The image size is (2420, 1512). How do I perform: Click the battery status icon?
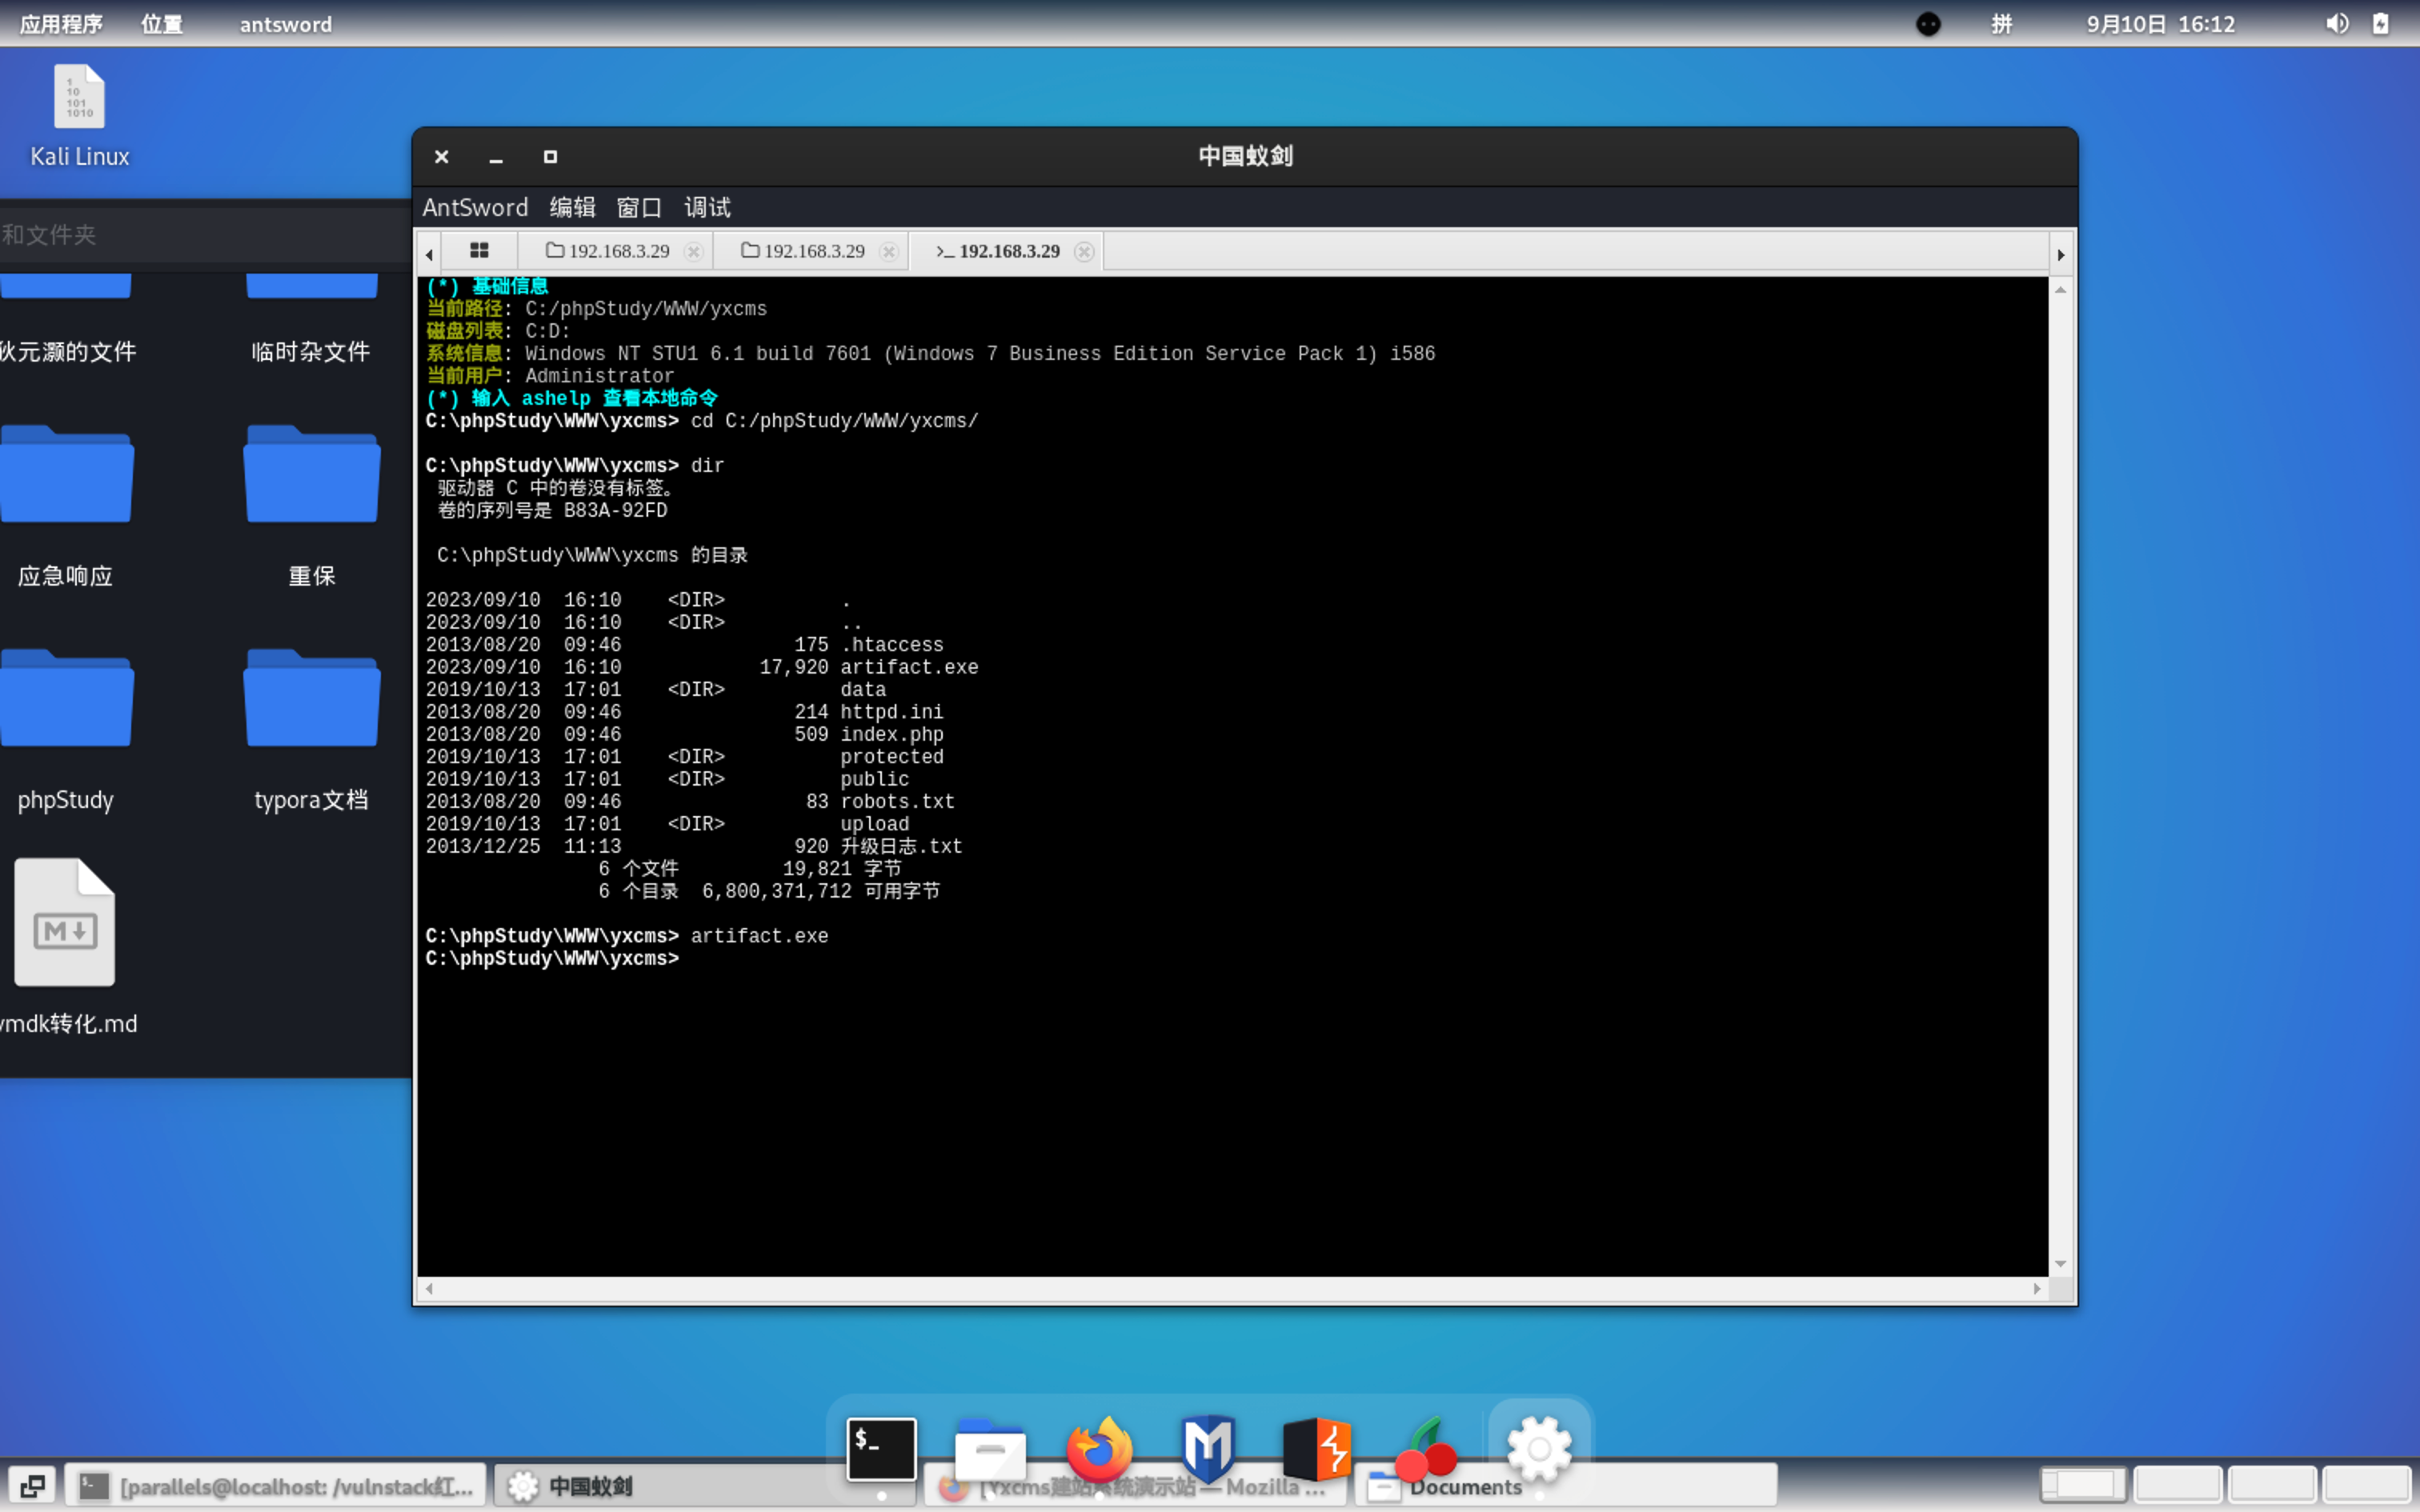[x=2380, y=24]
